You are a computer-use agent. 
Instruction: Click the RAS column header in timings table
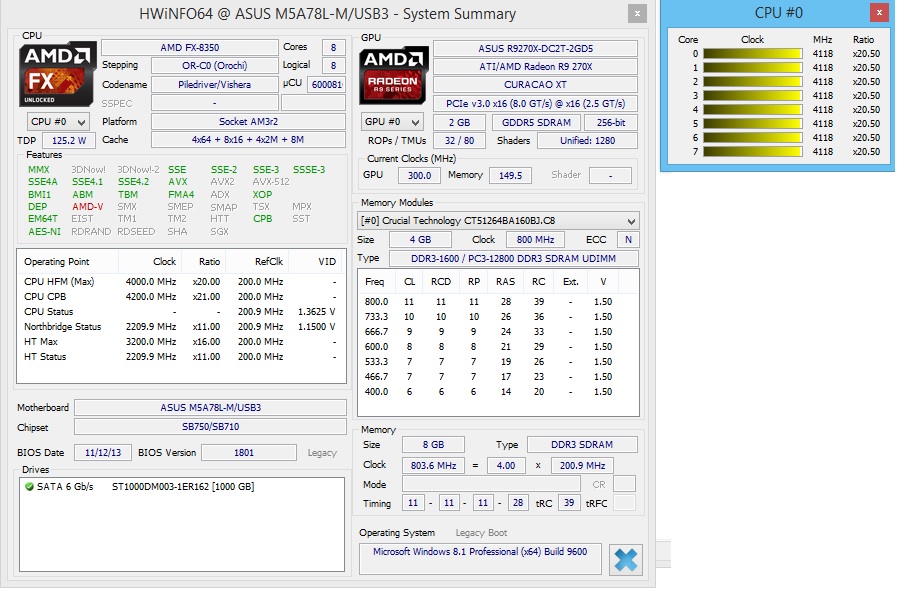click(506, 282)
